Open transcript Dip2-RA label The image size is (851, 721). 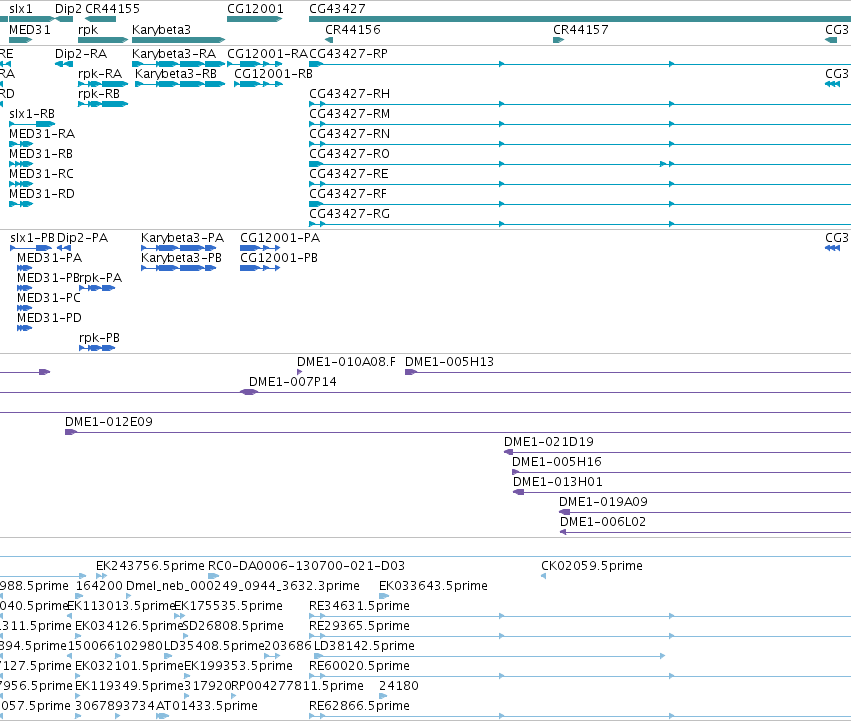coord(81,54)
